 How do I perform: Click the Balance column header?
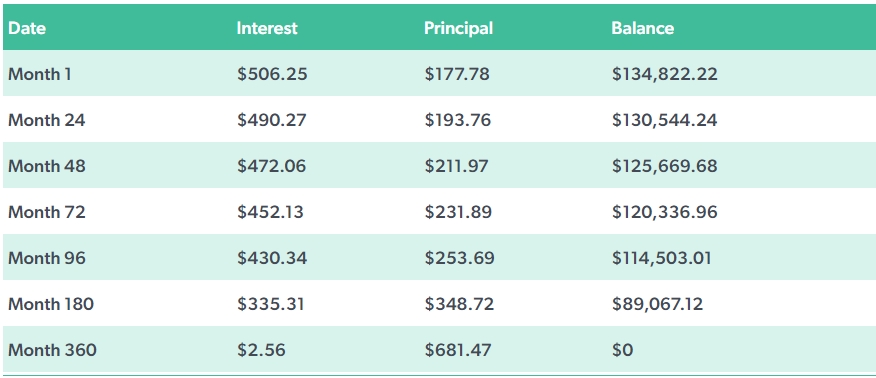click(x=642, y=28)
